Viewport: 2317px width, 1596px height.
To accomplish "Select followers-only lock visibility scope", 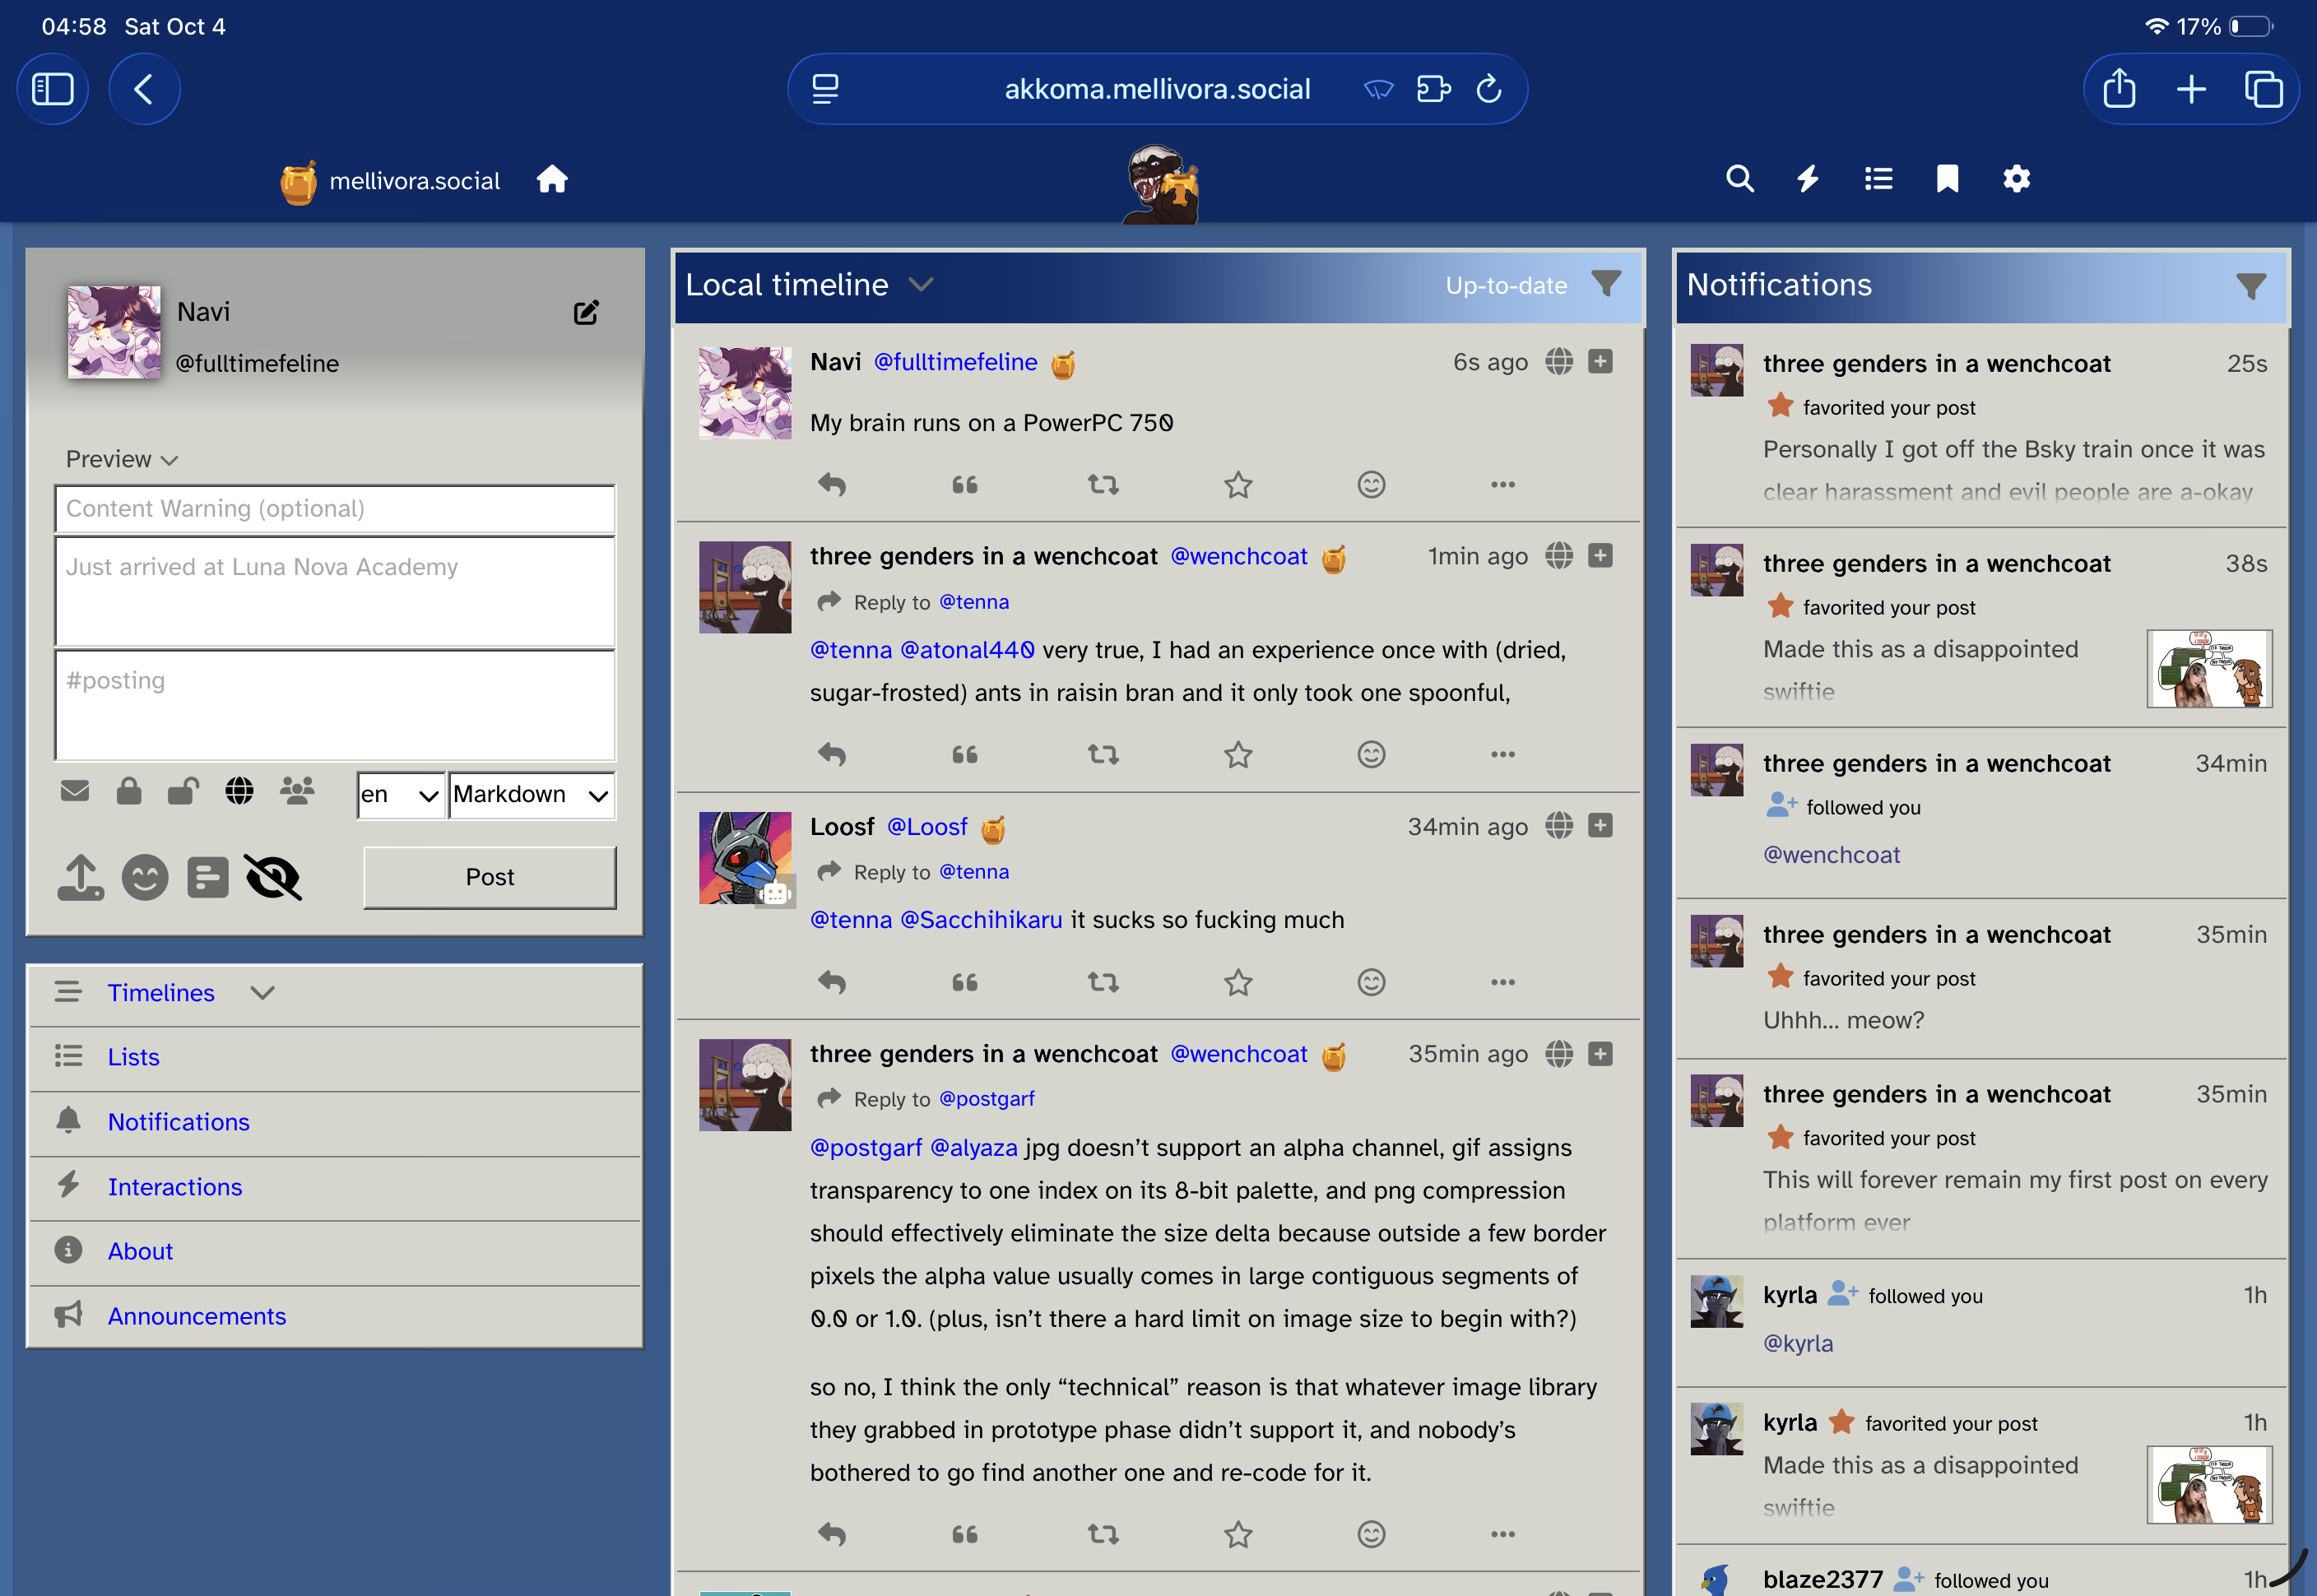I will pyautogui.click(x=129, y=791).
